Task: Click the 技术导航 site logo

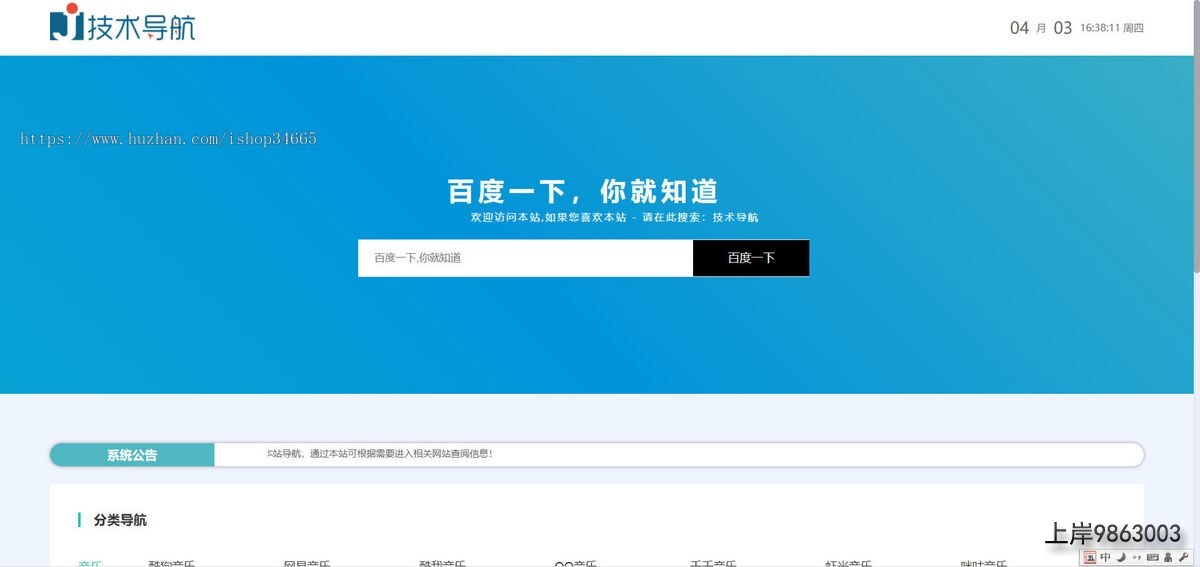Action: coord(122,24)
